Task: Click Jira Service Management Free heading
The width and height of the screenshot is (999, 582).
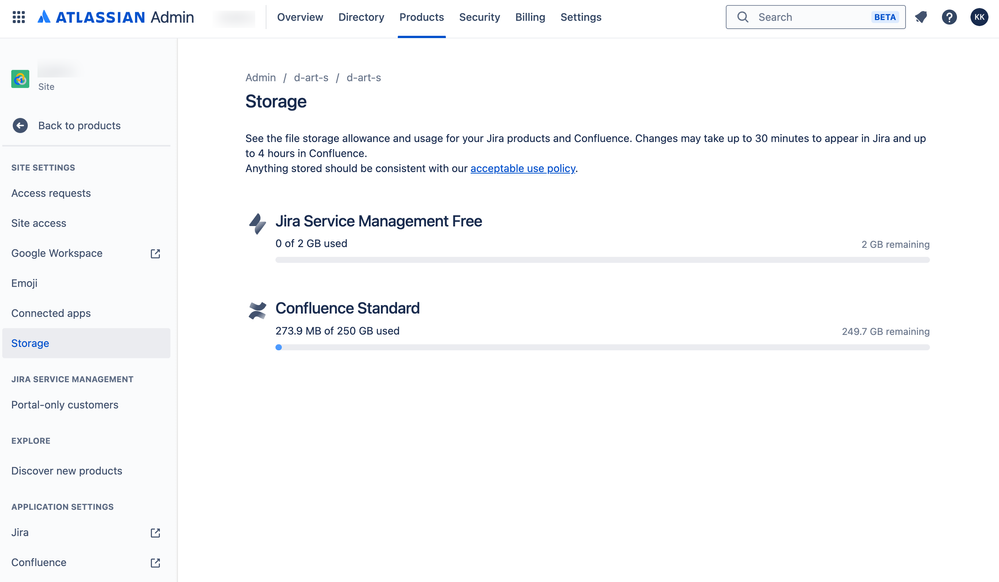Action: (378, 221)
